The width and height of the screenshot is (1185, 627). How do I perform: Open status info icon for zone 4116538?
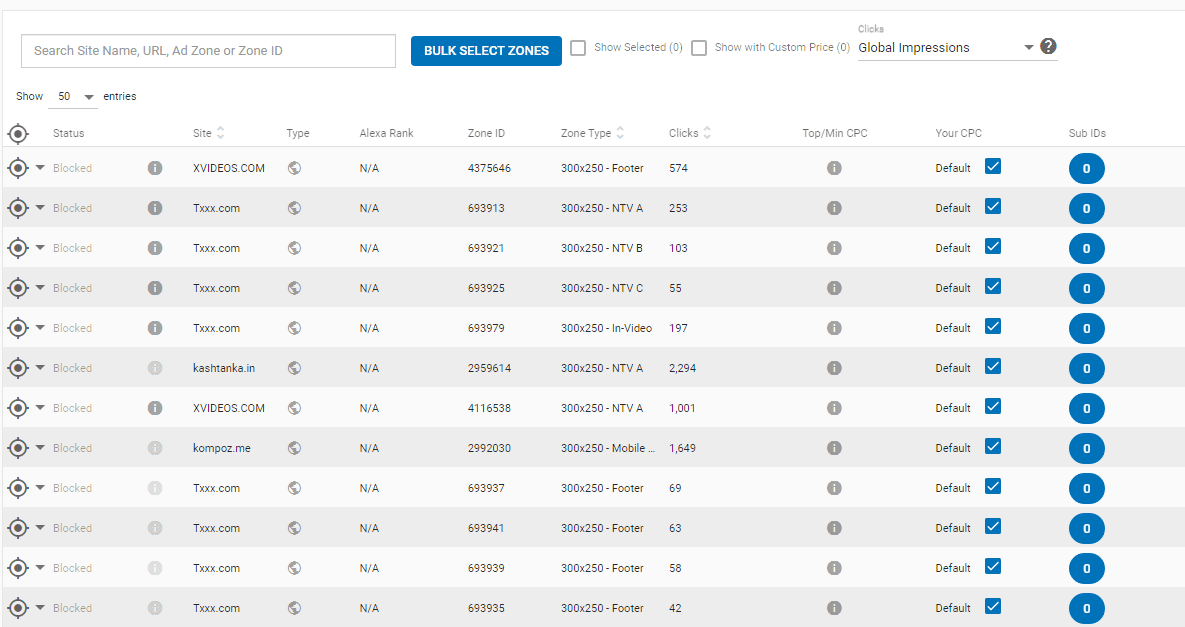pos(155,408)
